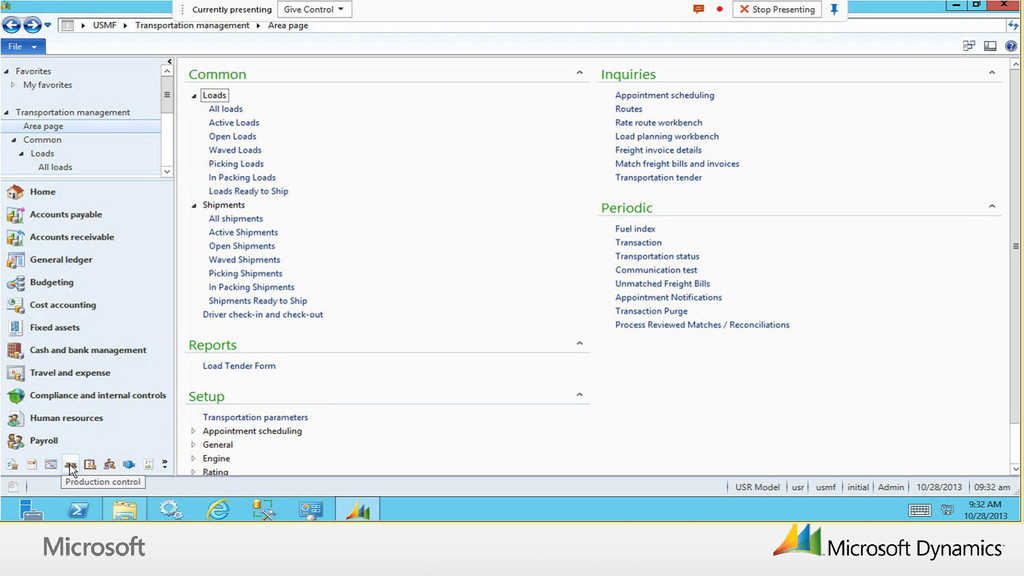The width and height of the screenshot is (1024, 576).
Task: Open the Give Control dropdown
Action: [314, 9]
